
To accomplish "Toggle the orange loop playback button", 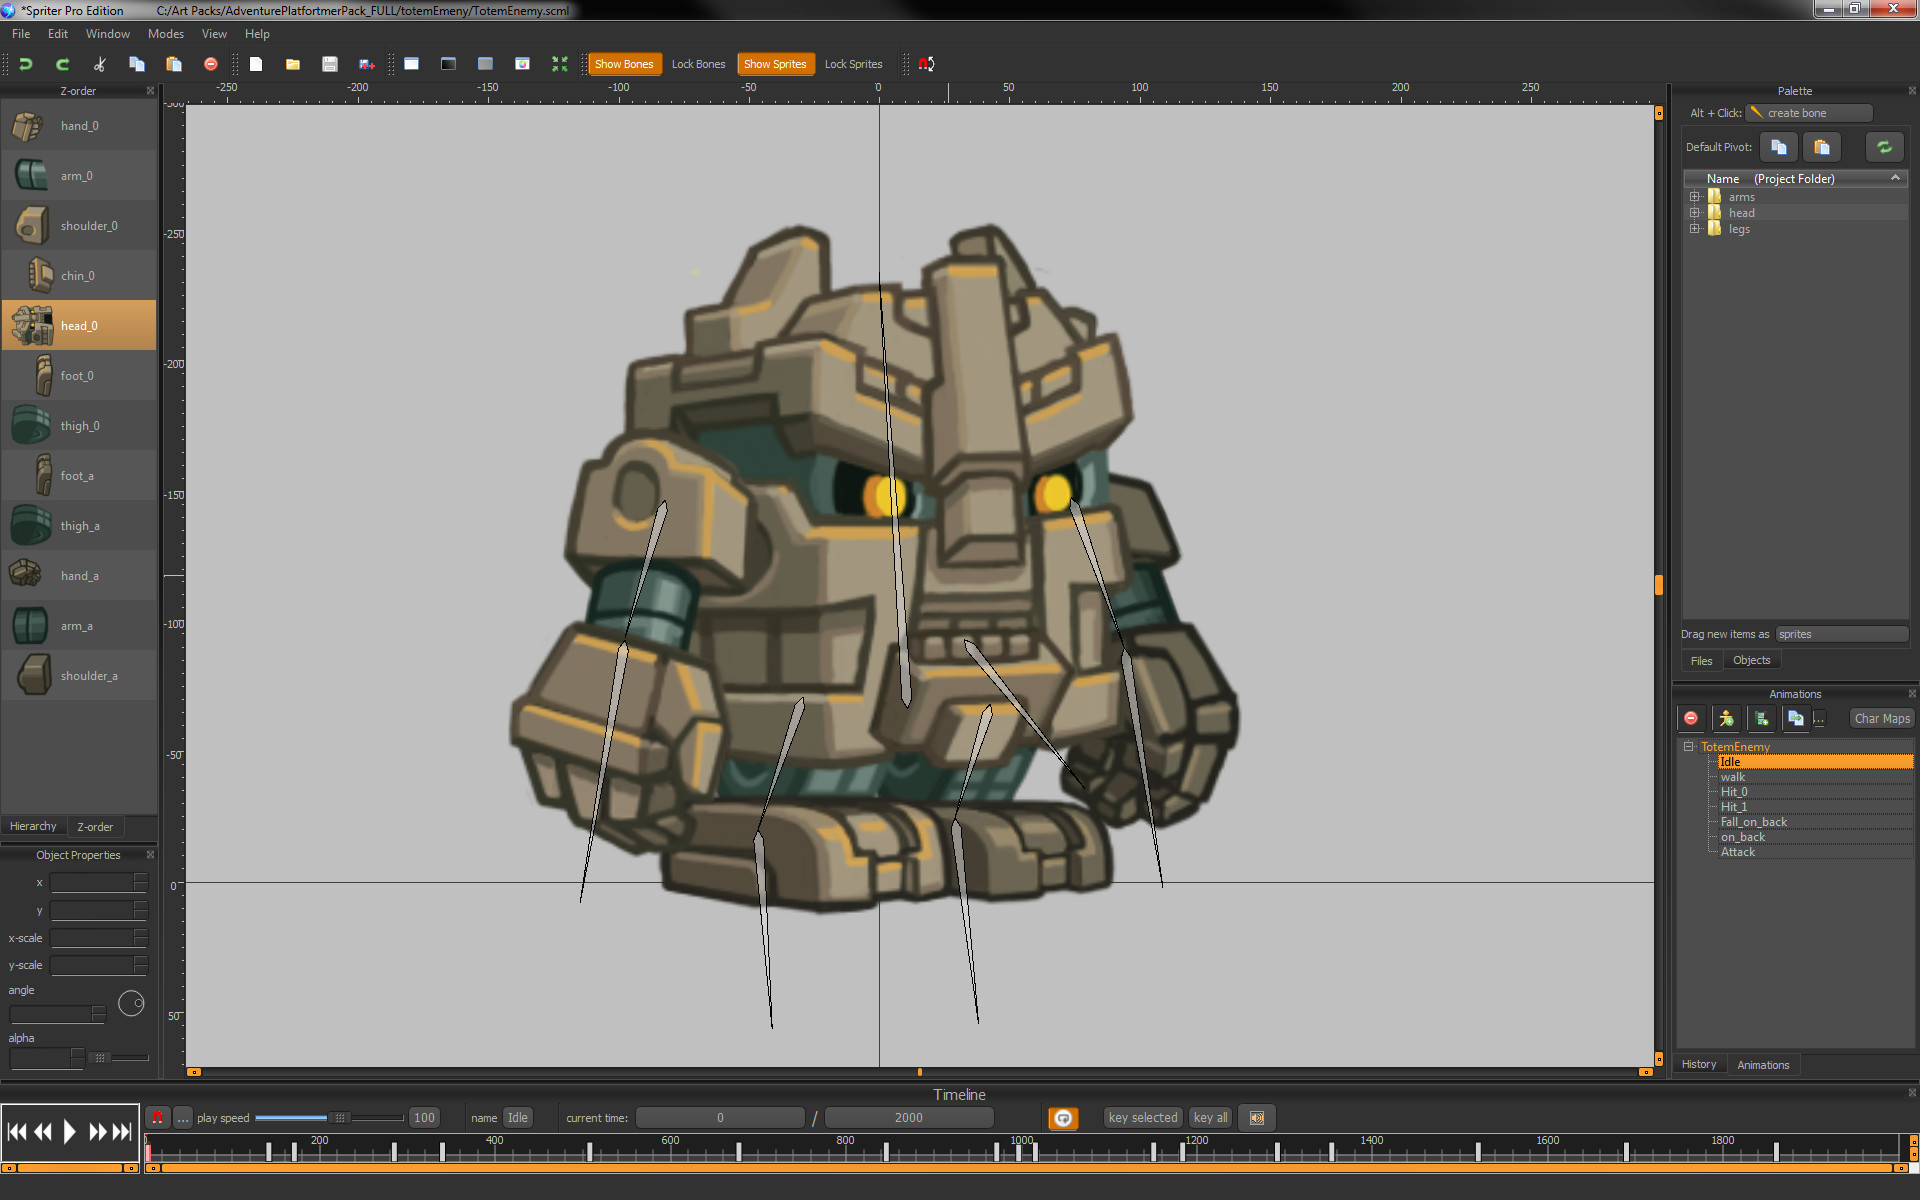I will click(1063, 1118).
